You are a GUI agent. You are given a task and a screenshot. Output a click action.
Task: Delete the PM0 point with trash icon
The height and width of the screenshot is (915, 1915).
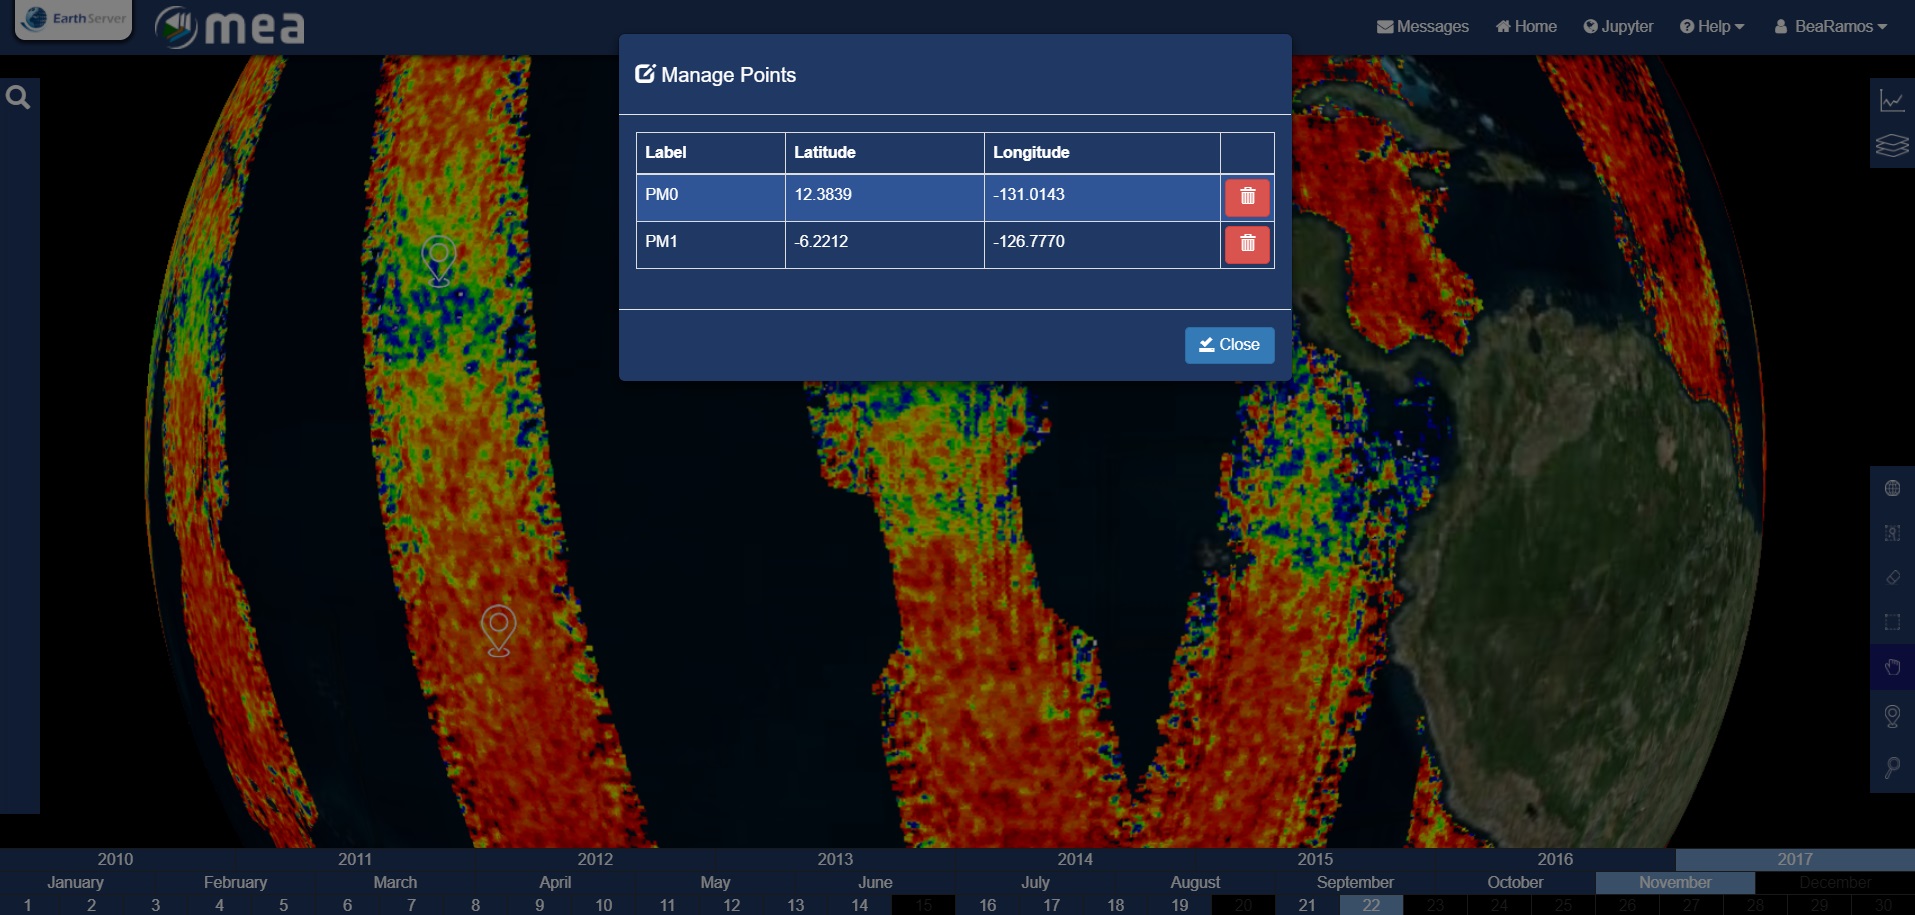[x=1247, y=197]
